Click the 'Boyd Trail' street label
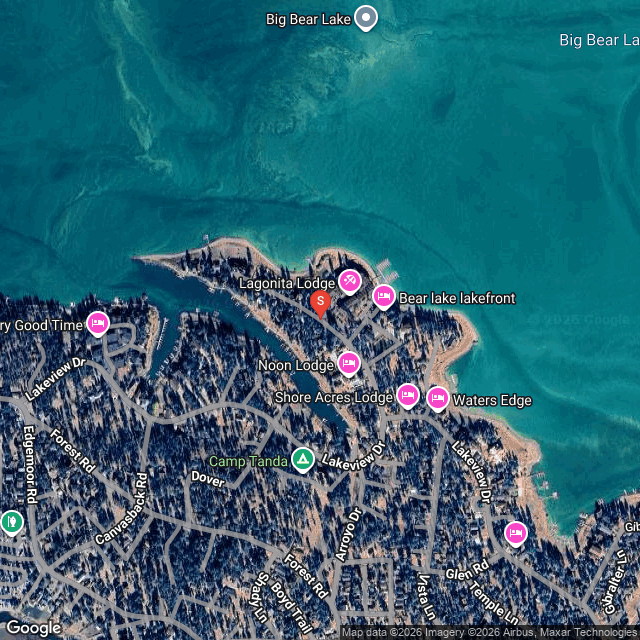The width and height of the screenshot is (640, 640). [x=292, y=609]
